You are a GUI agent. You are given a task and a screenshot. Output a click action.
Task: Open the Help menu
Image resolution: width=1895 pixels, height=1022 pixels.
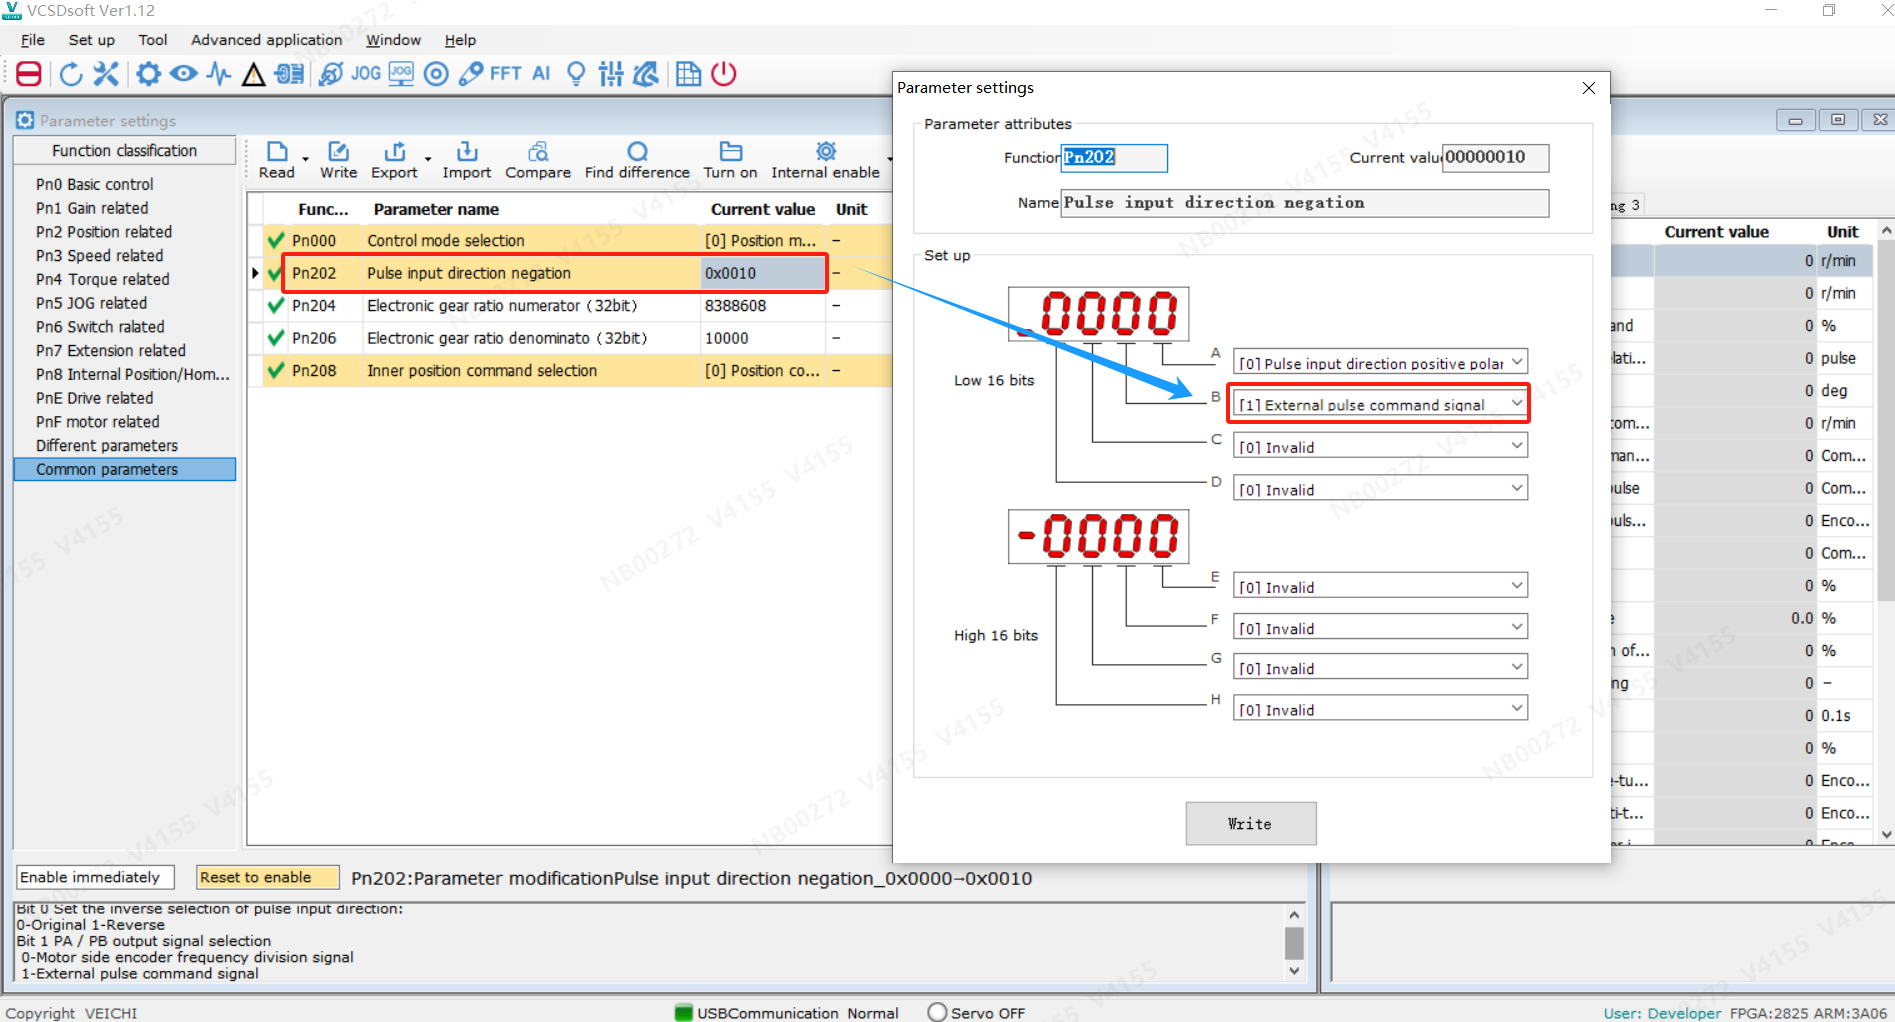pyautogui.click(x=460, y=40)
